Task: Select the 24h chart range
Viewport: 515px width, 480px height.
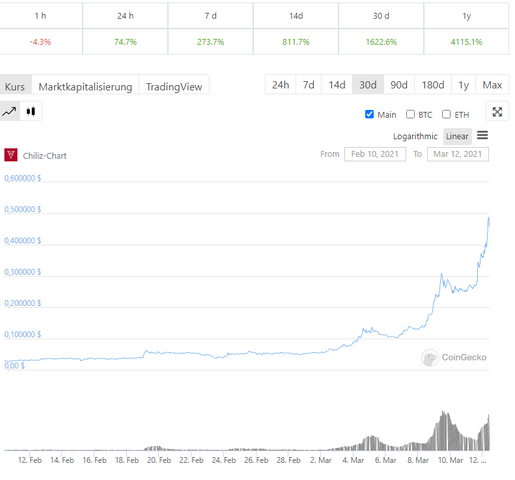Action: click(x=281, y=85)
